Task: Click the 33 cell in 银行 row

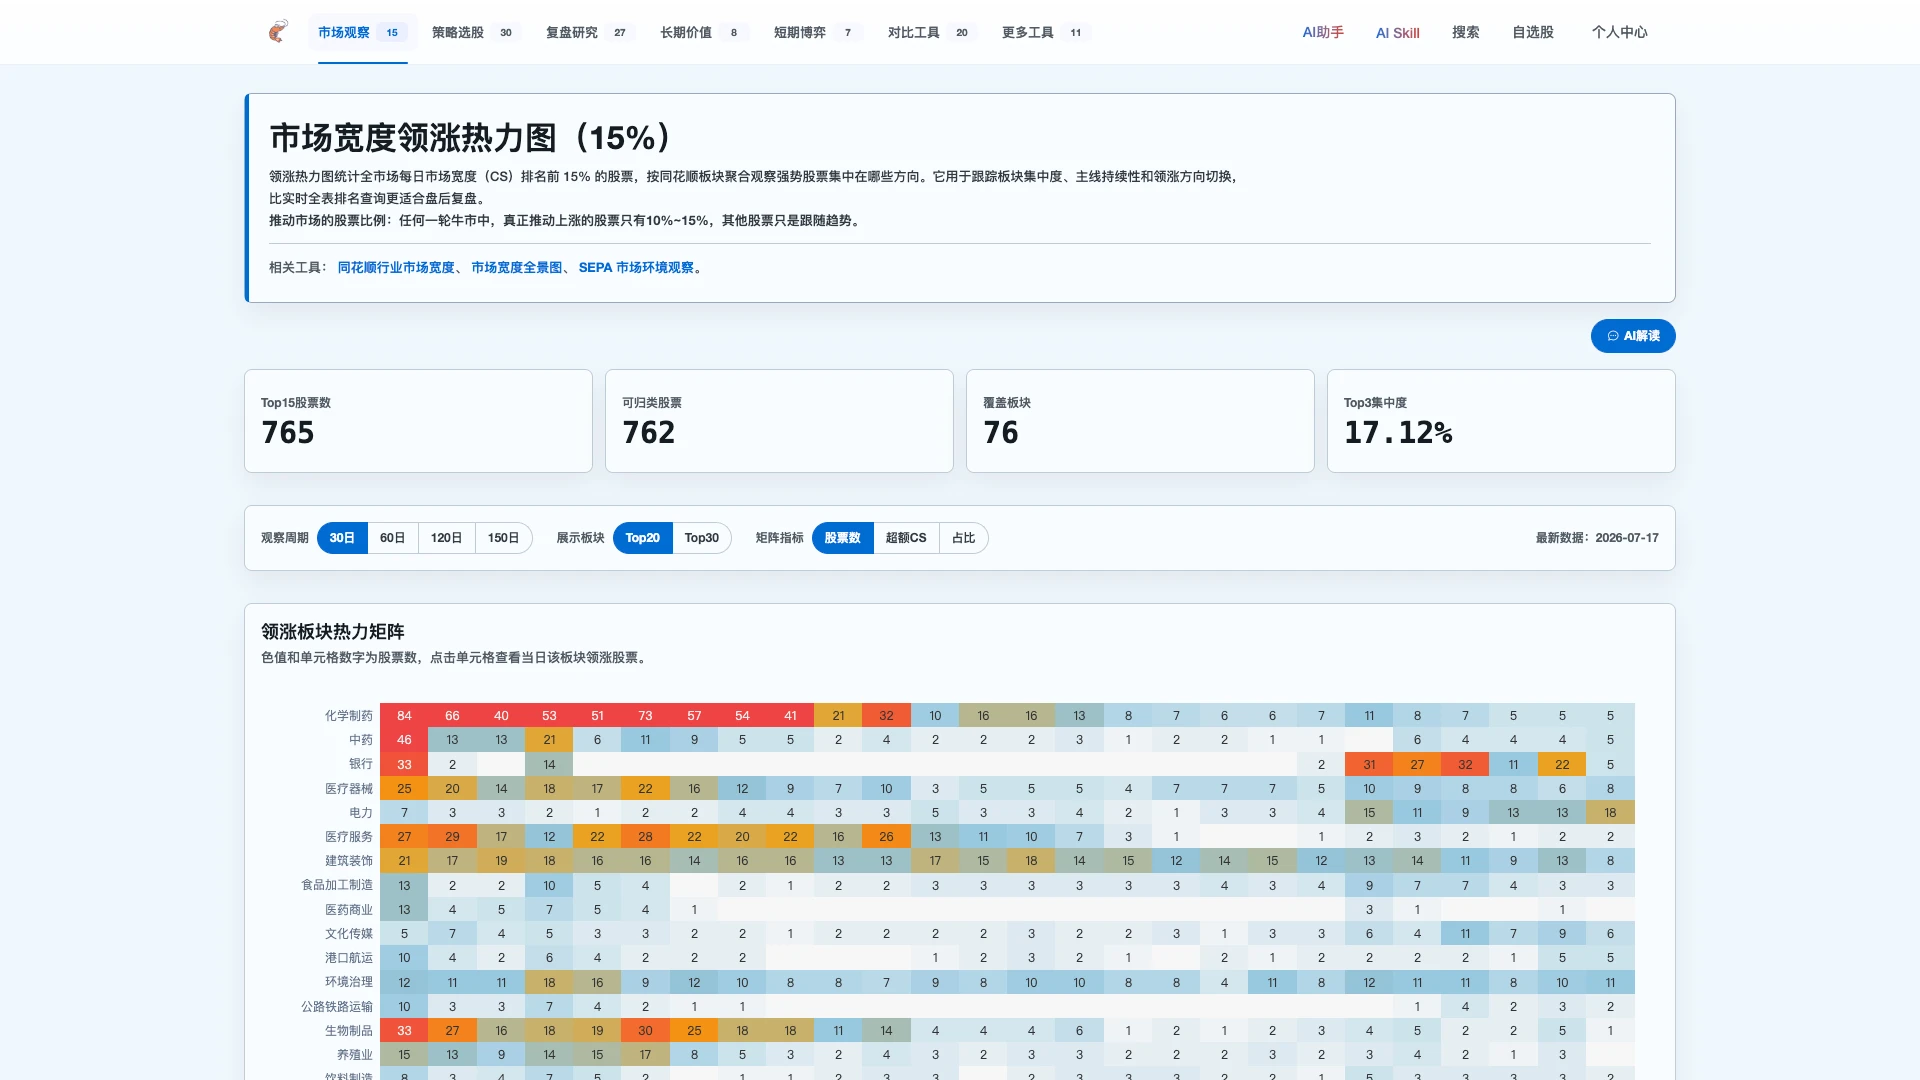Action: click(404, 764)
